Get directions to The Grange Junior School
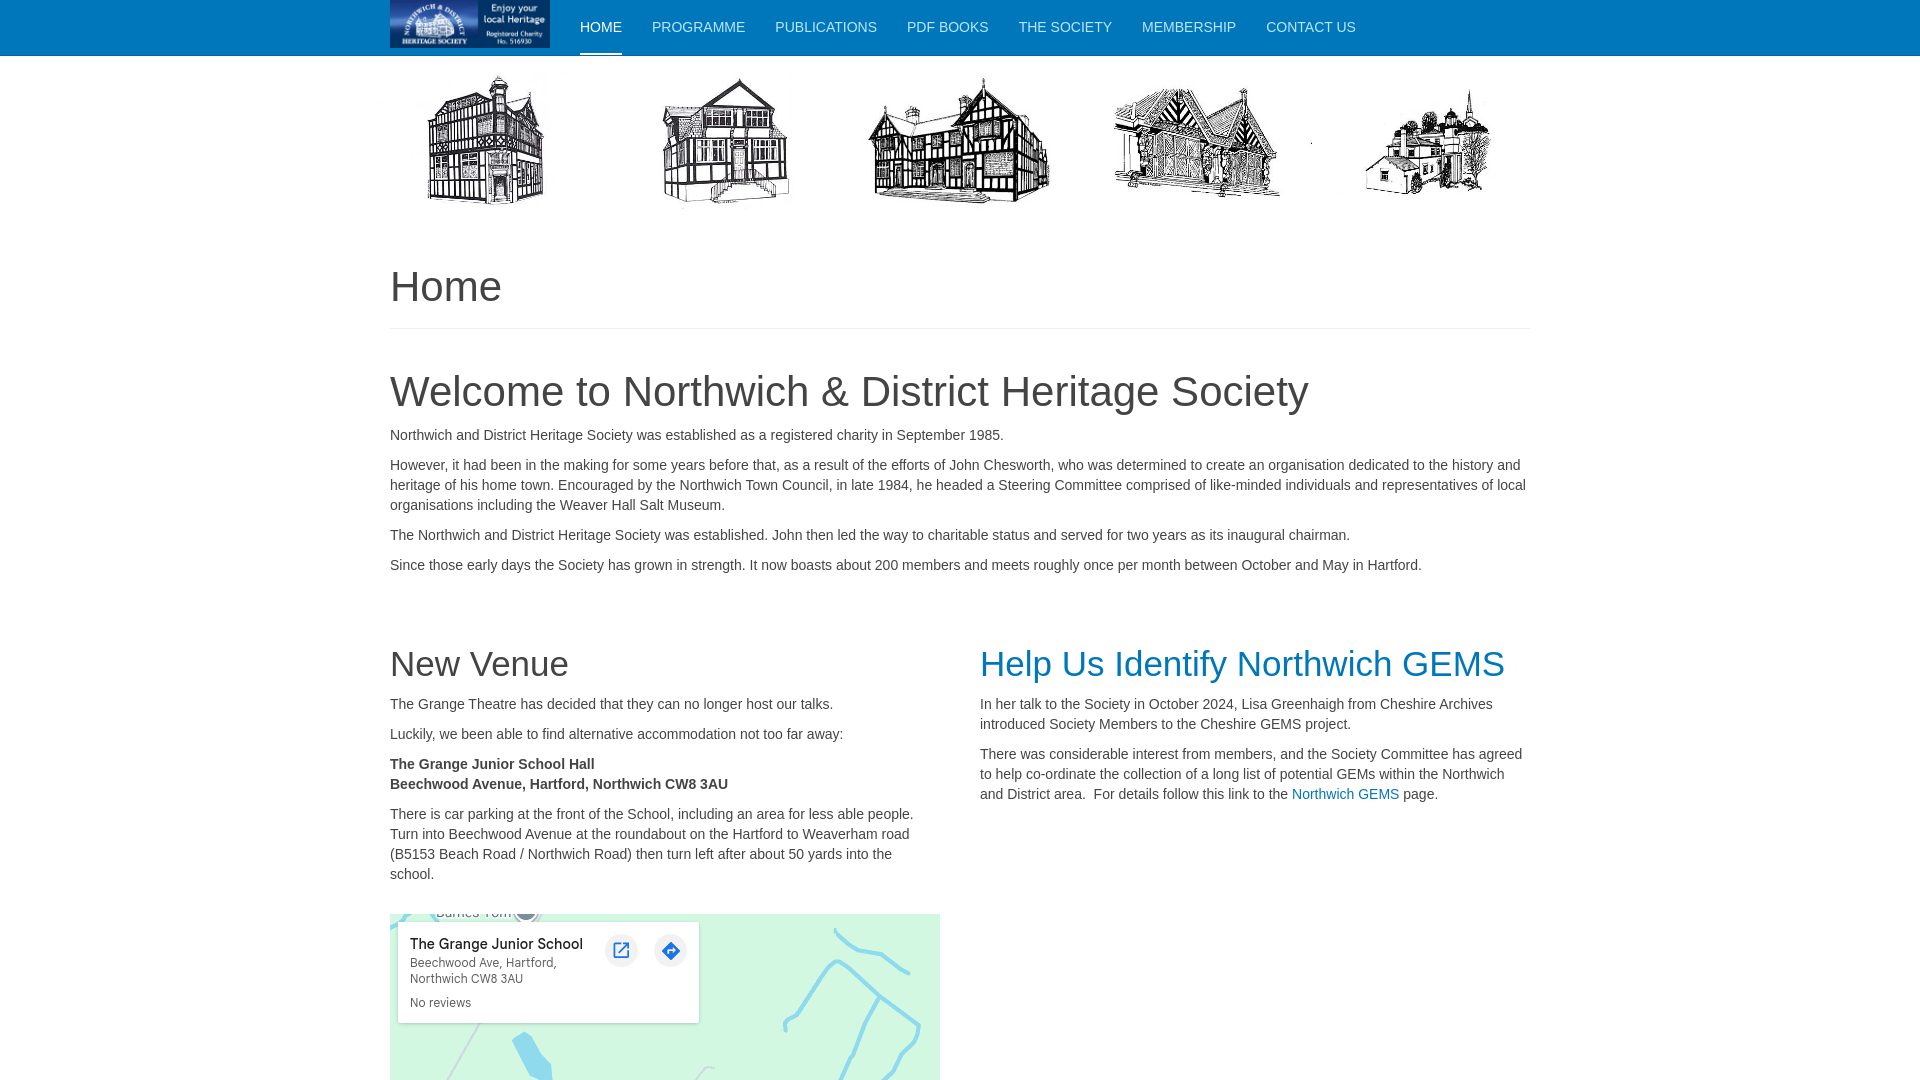The width and height of the screenshot is (1920, 1080). pos(671,950)
